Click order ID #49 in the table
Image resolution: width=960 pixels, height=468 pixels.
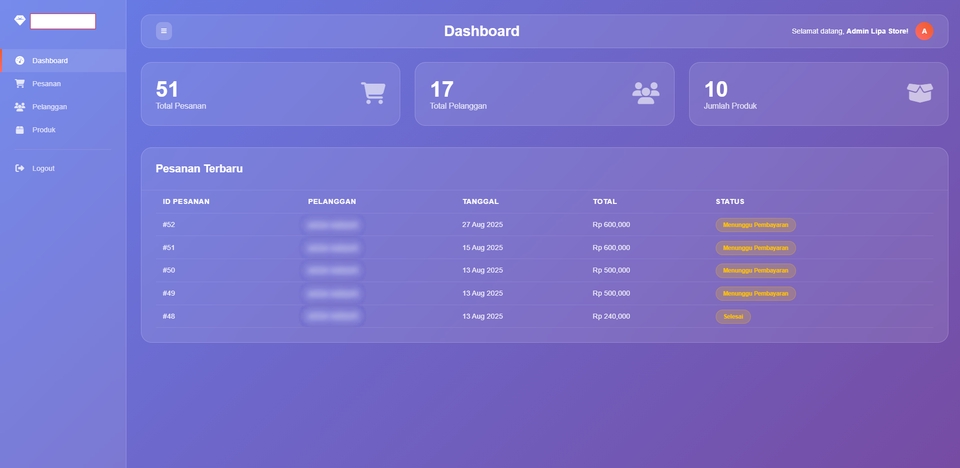point(169,293)
